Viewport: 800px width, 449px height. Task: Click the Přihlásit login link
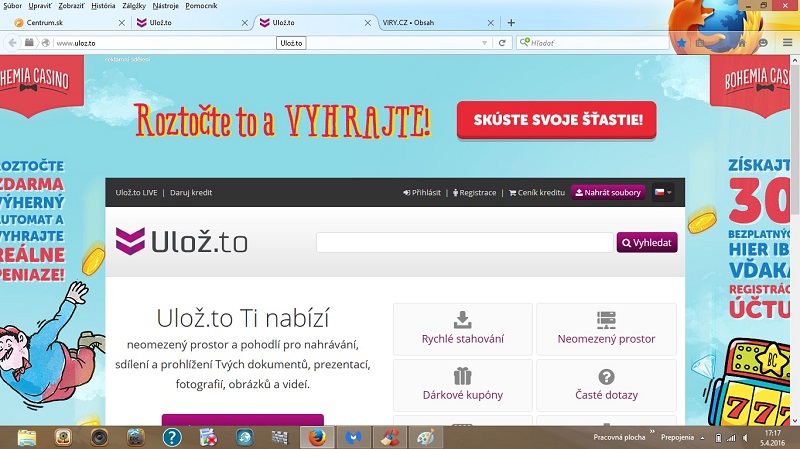tap(422, 192)
